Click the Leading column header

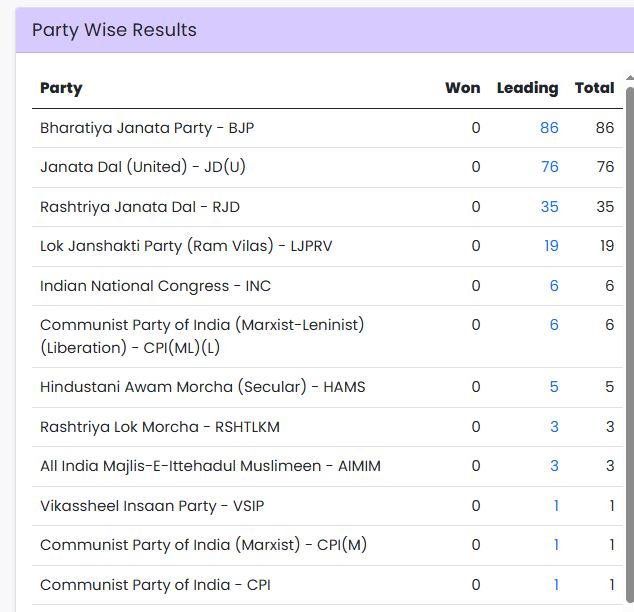(527, 88)
